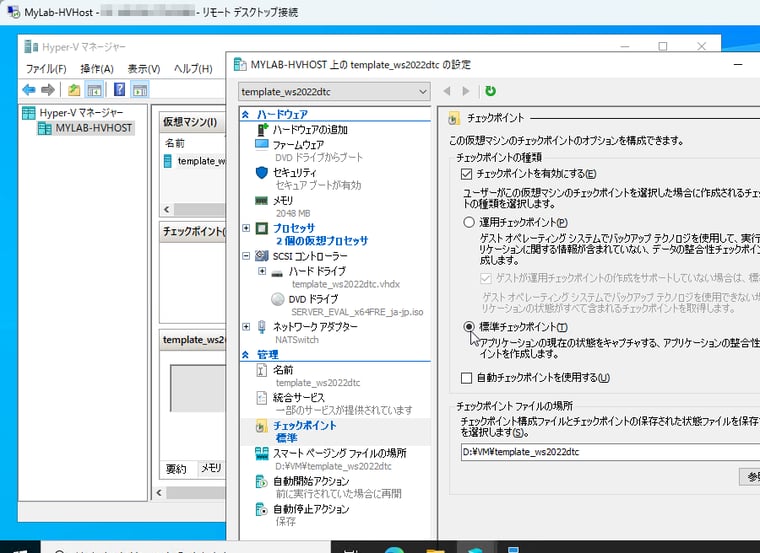This screenshot has width=760, height=553.
Task: Go to previous VM with left arrow
Action: tap(447, 91)
